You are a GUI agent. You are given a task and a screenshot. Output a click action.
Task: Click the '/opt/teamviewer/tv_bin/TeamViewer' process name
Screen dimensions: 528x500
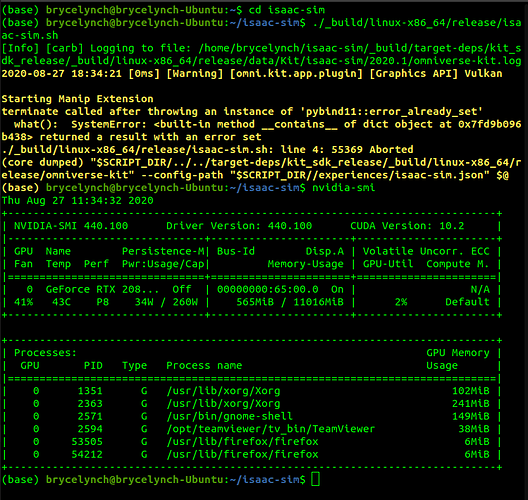click(x=271, y=429)
